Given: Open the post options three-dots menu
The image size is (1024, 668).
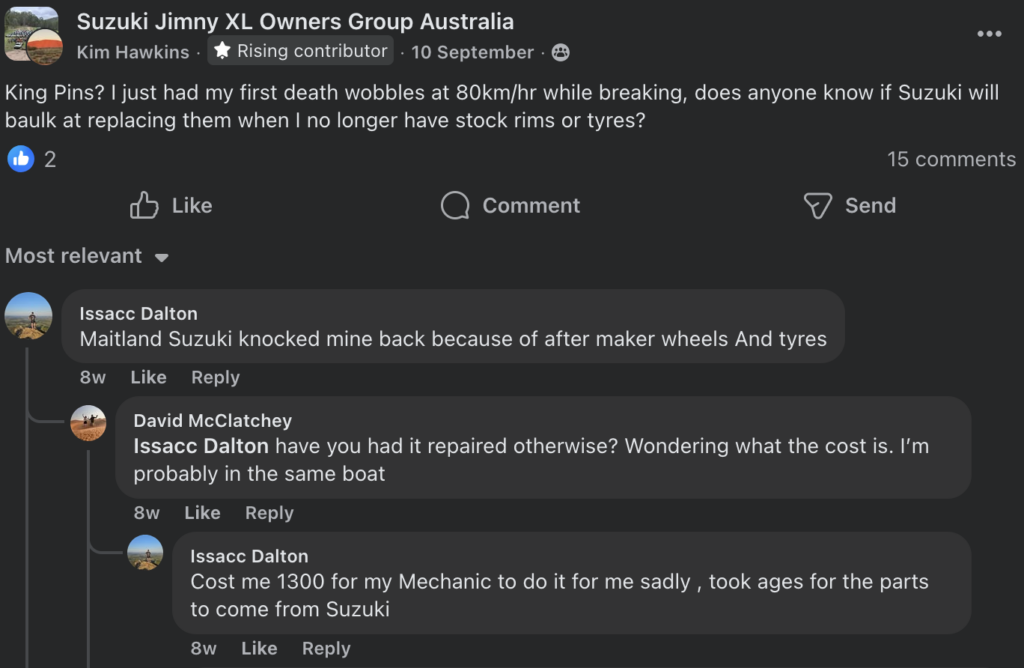Looking at the screenshot, I should [x=989, y=34].
